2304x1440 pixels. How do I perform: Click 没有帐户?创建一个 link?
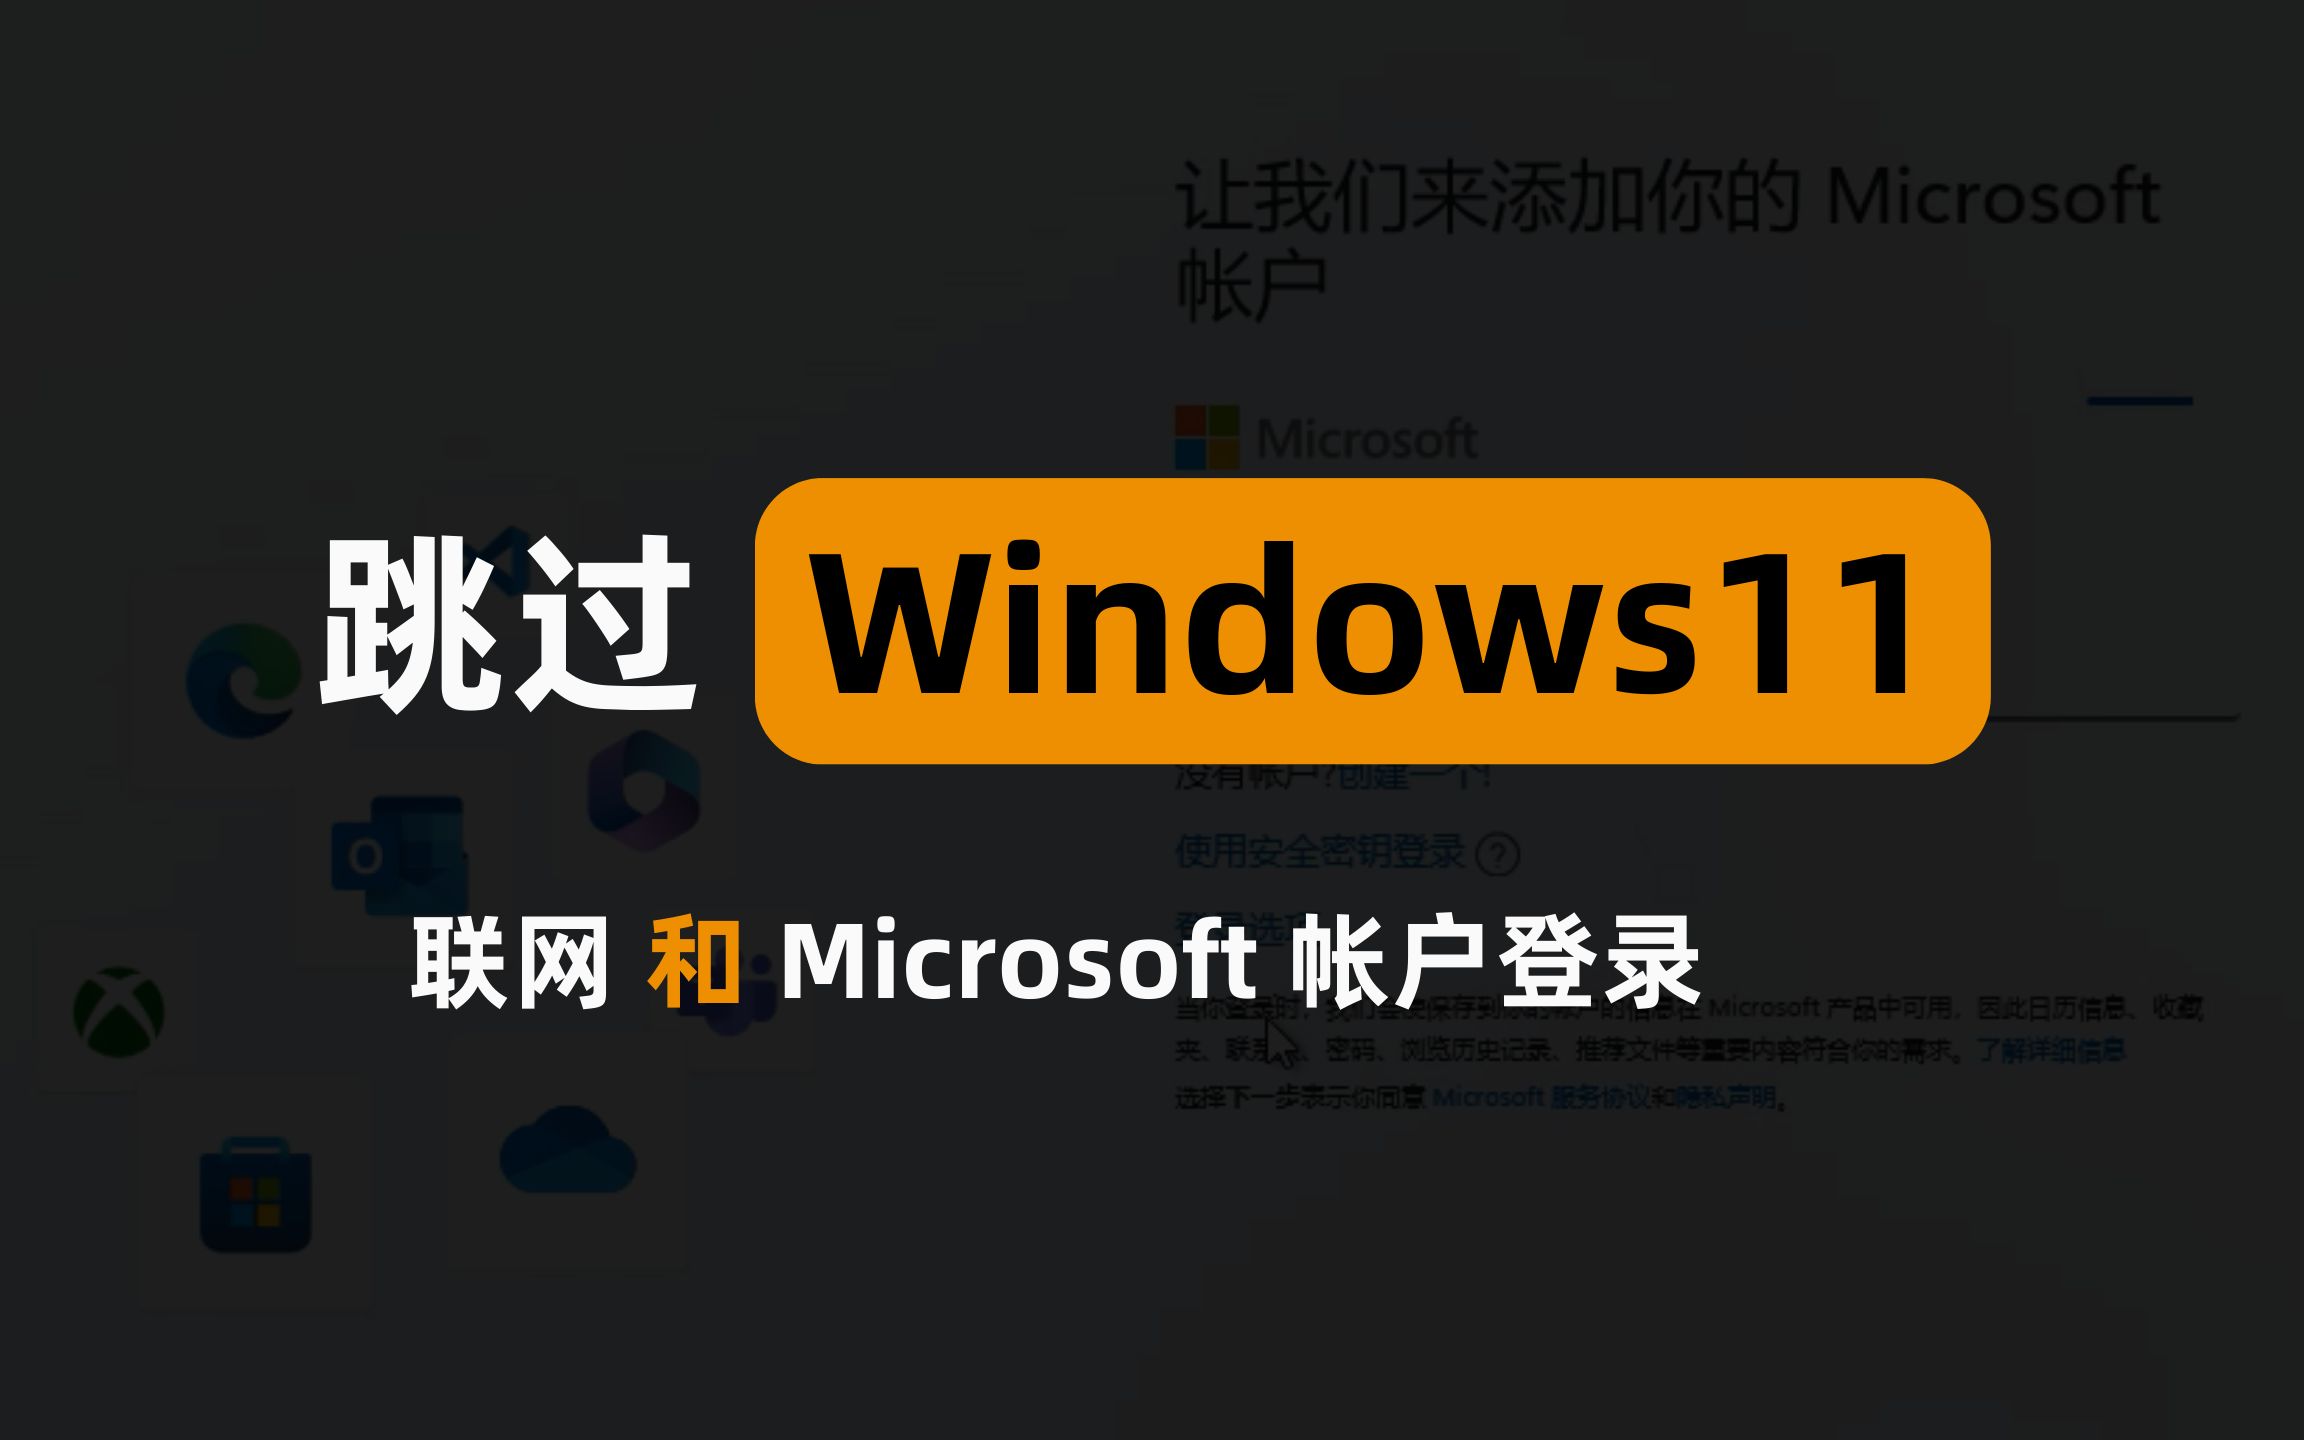click(1310, 781)
